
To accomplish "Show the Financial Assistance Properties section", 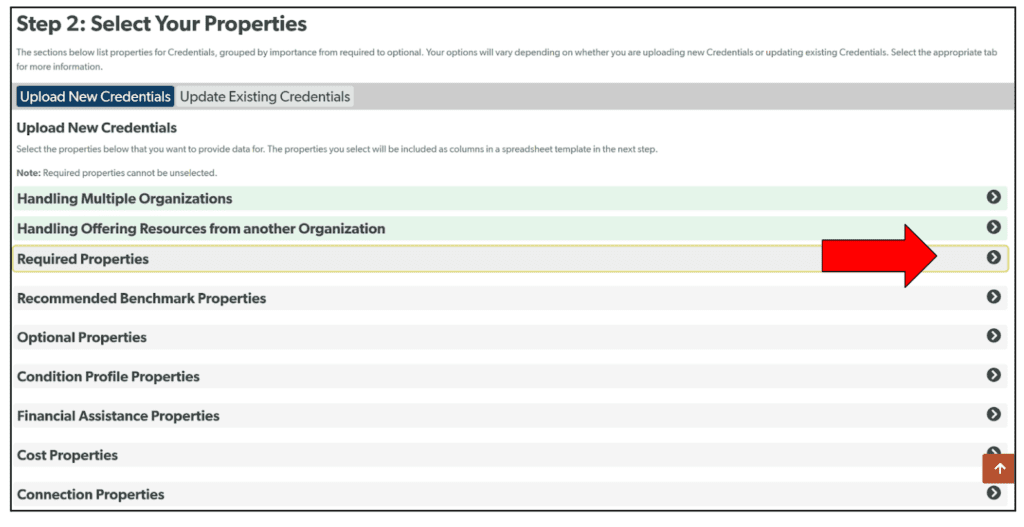I will tap(510, 415).
